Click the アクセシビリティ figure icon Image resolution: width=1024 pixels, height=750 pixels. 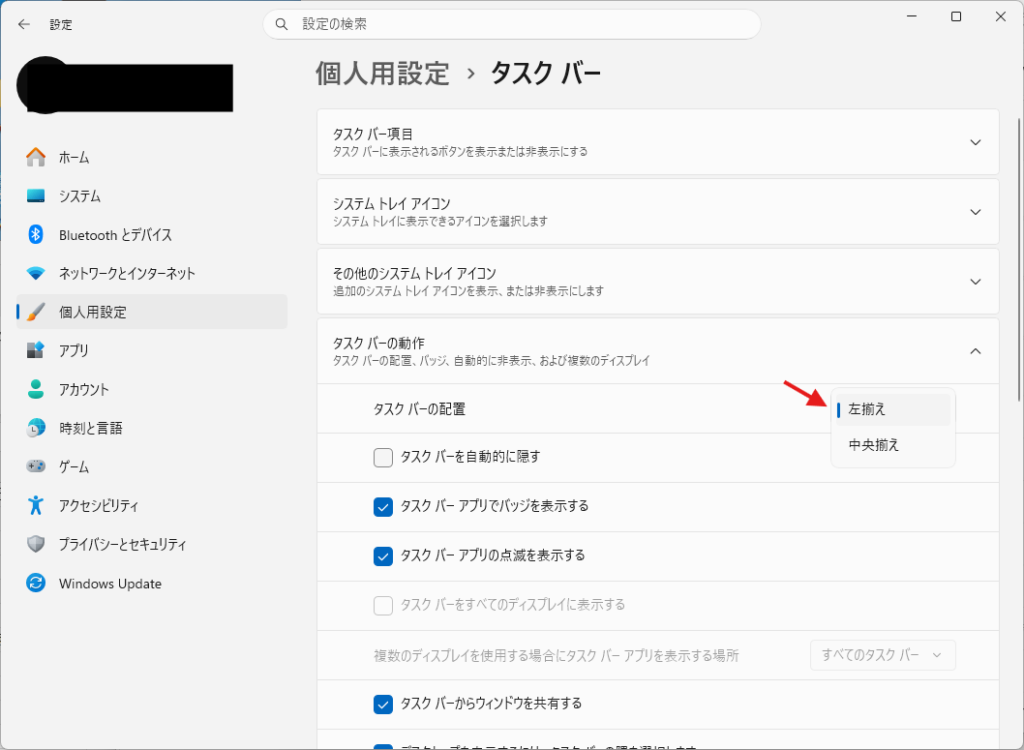pyautogui.click(x=36, y=505)
